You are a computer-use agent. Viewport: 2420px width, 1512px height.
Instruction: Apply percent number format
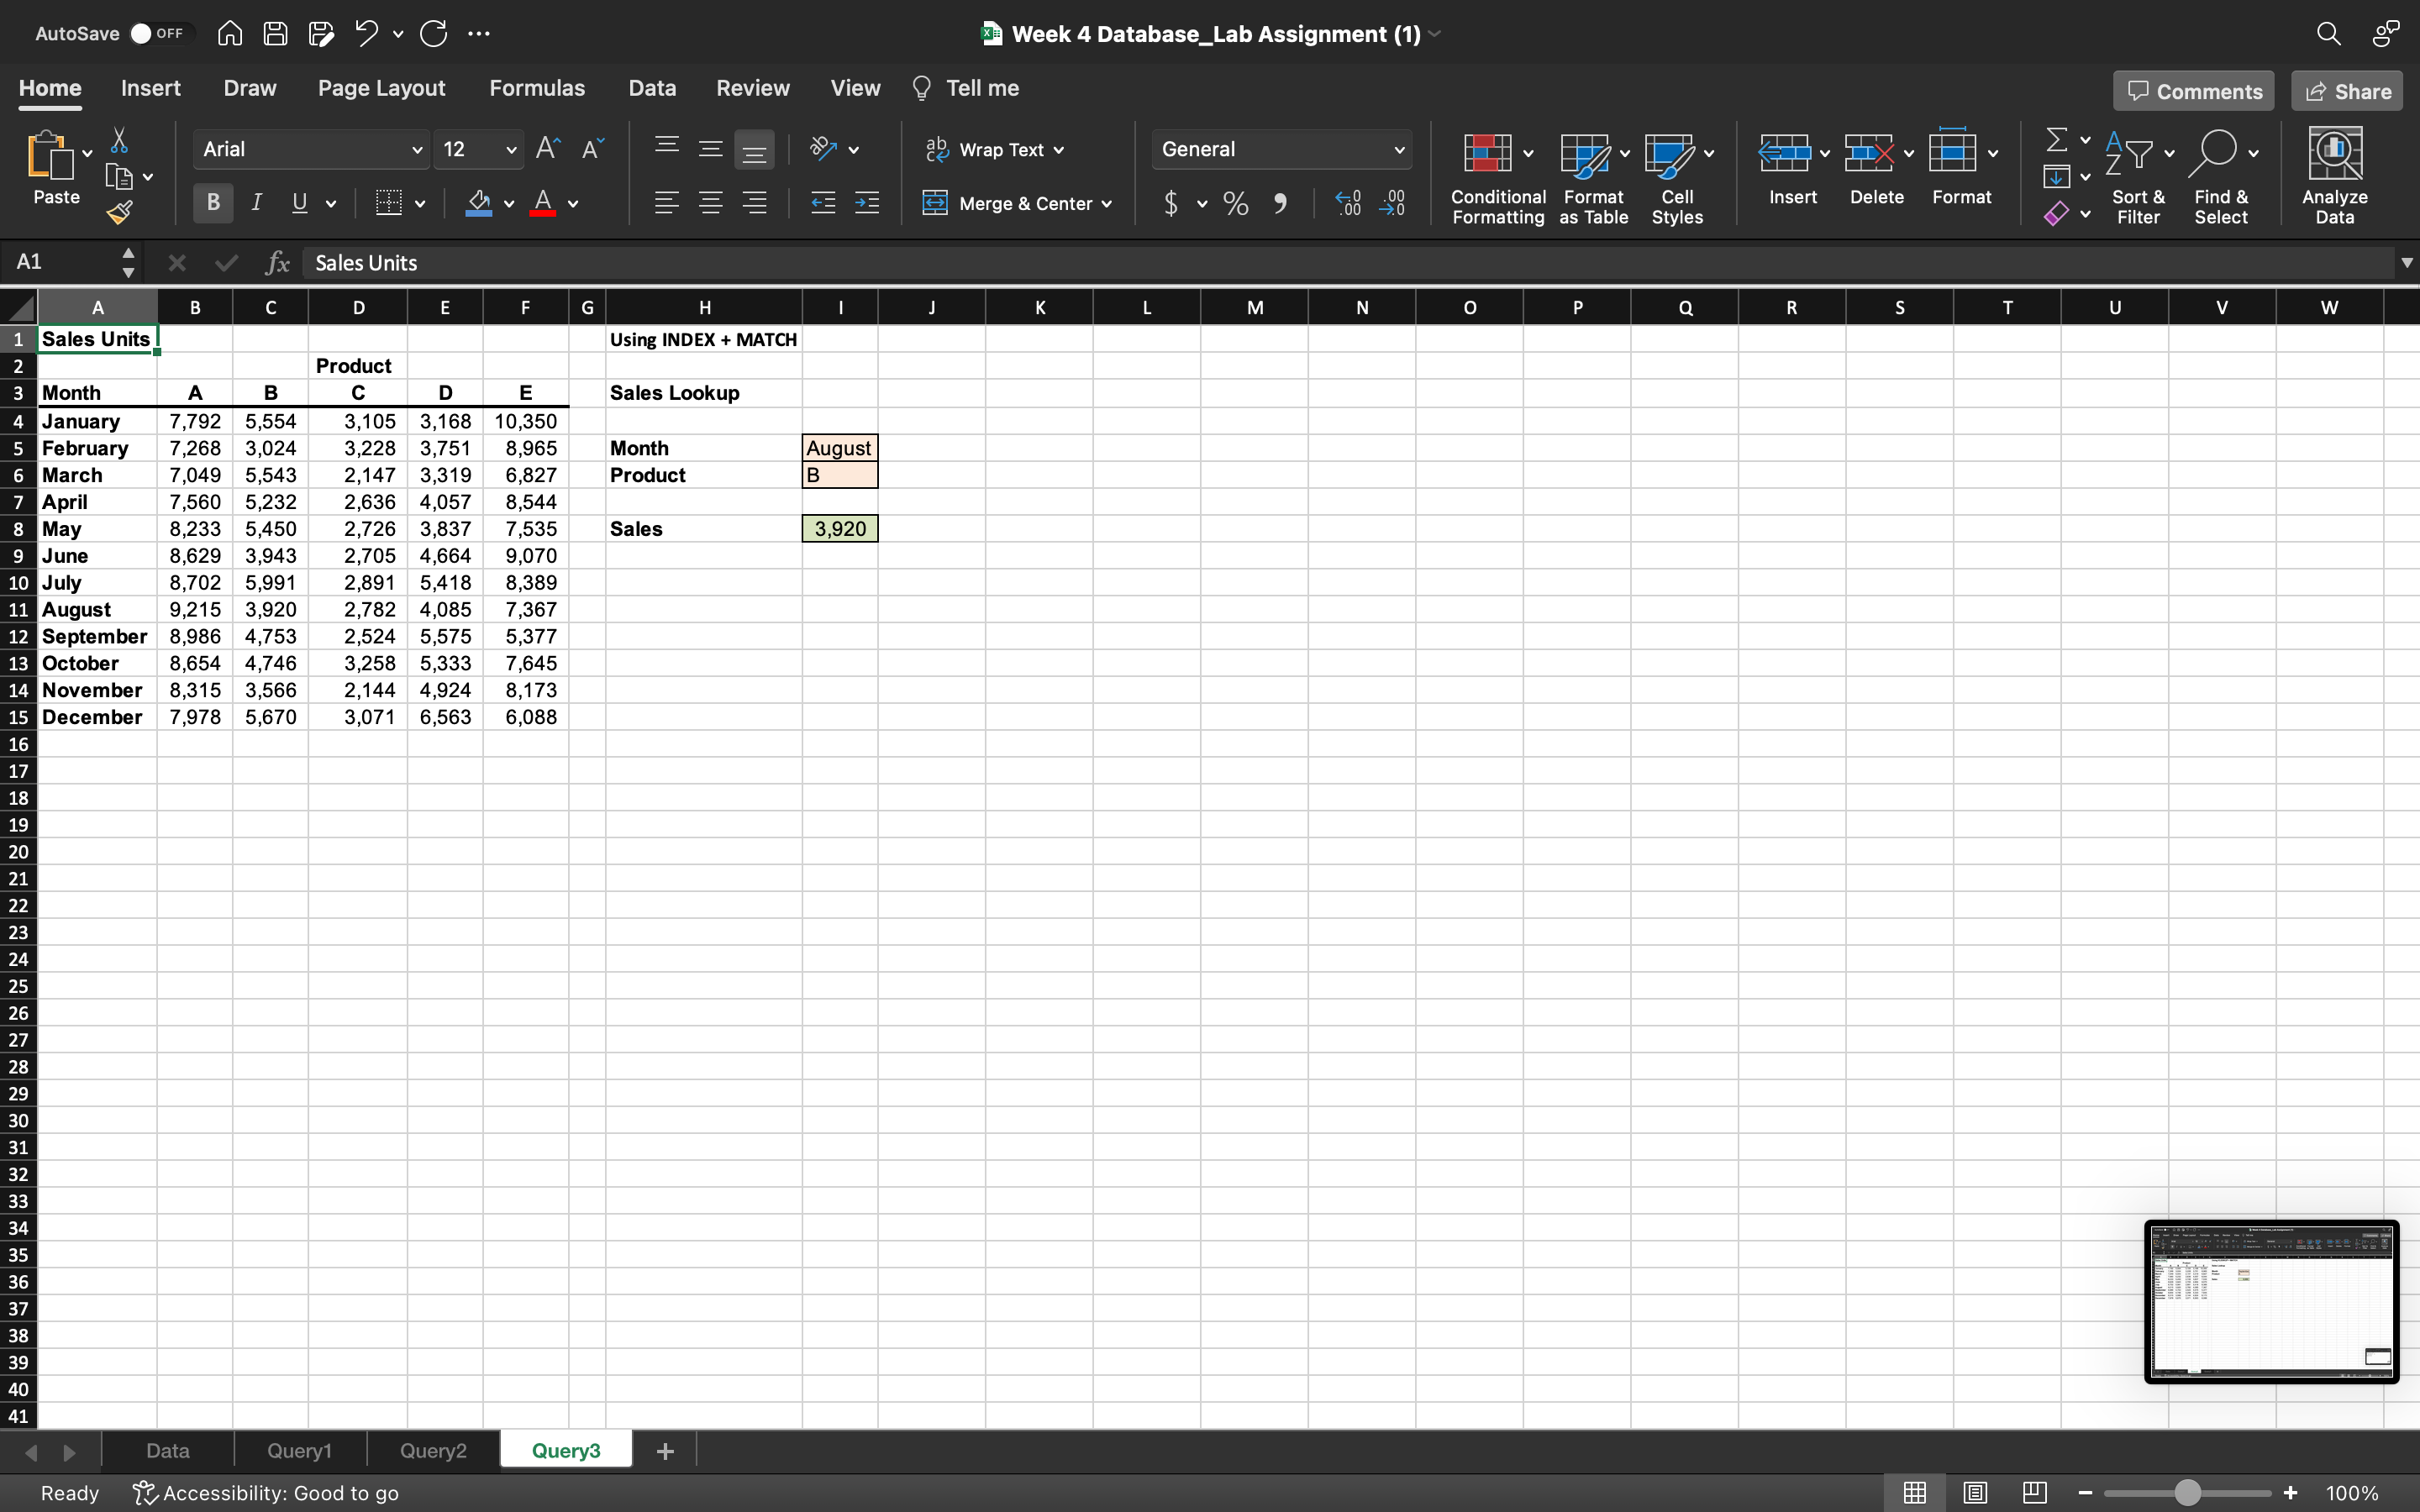tap(1234, 203)
